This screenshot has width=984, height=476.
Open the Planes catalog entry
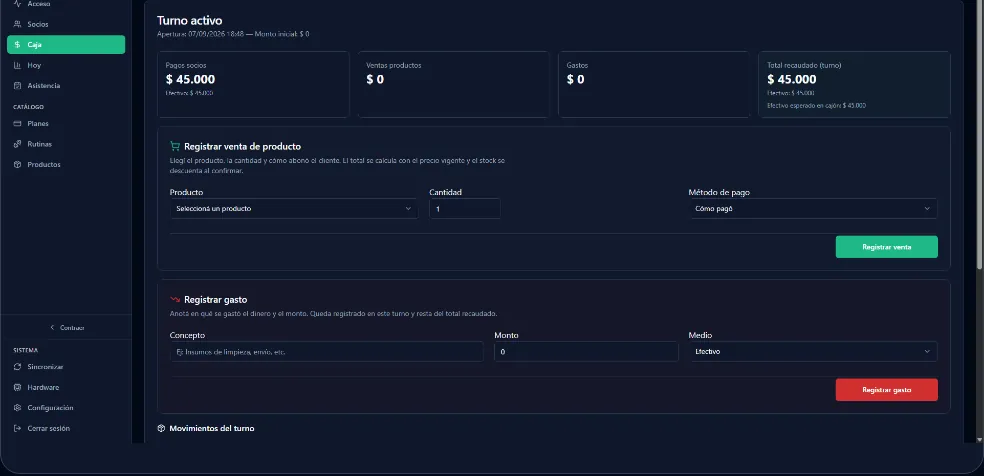(x=66, y=124)
